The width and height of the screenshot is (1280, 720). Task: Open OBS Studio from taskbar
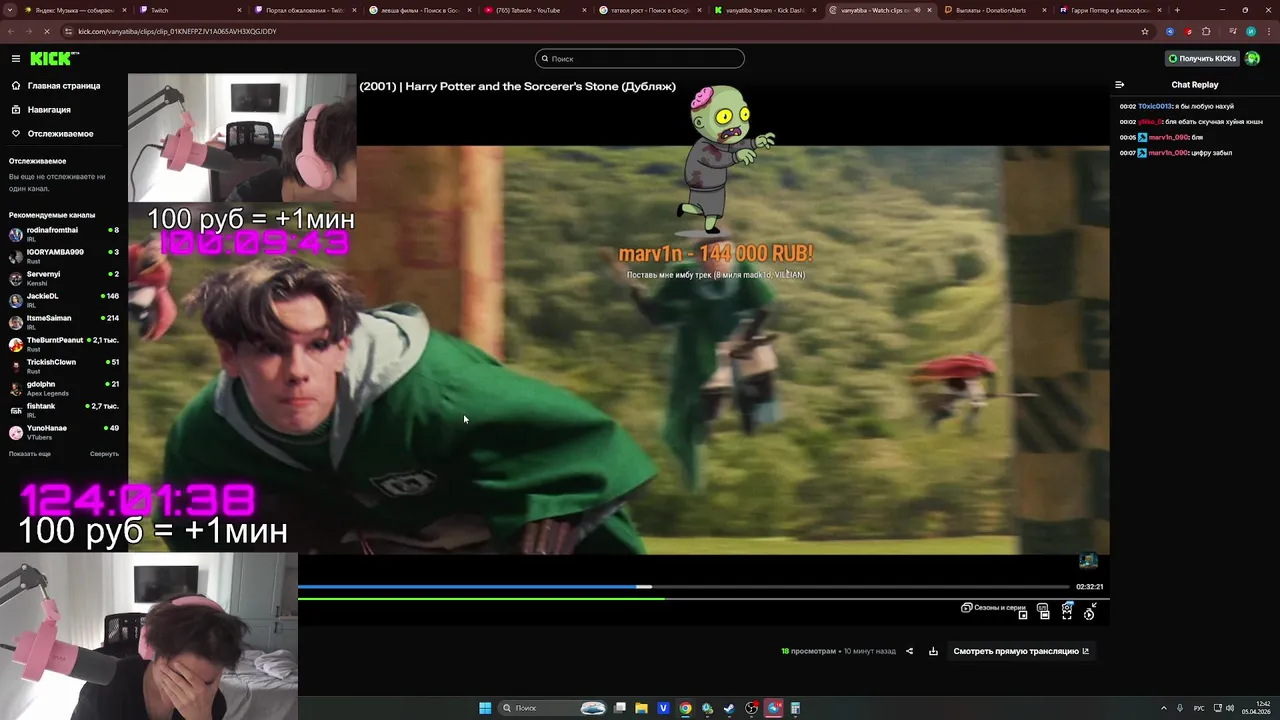pos(751,708)
